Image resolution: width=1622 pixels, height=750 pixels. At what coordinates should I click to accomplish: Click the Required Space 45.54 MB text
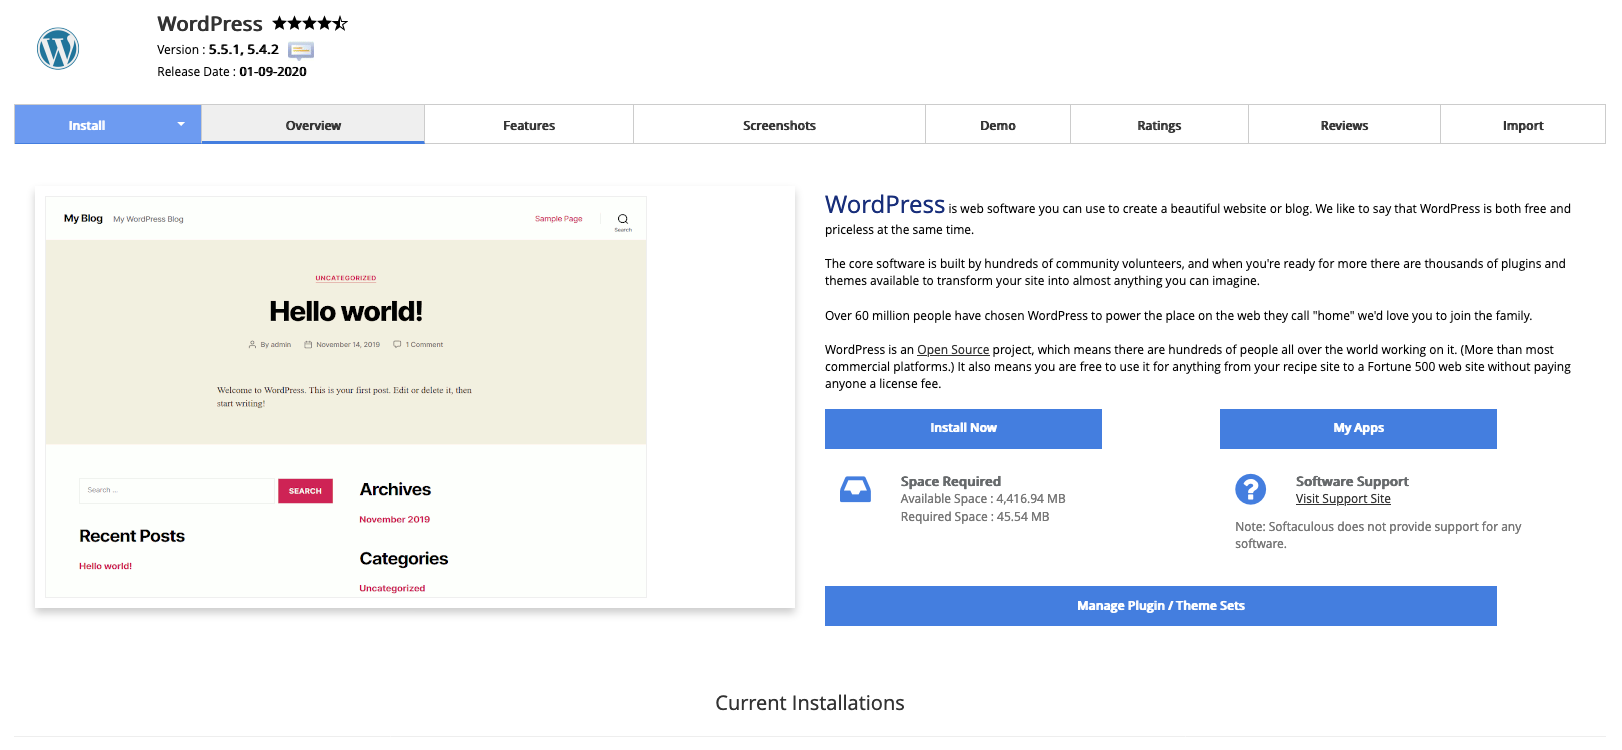coord(975,517)
